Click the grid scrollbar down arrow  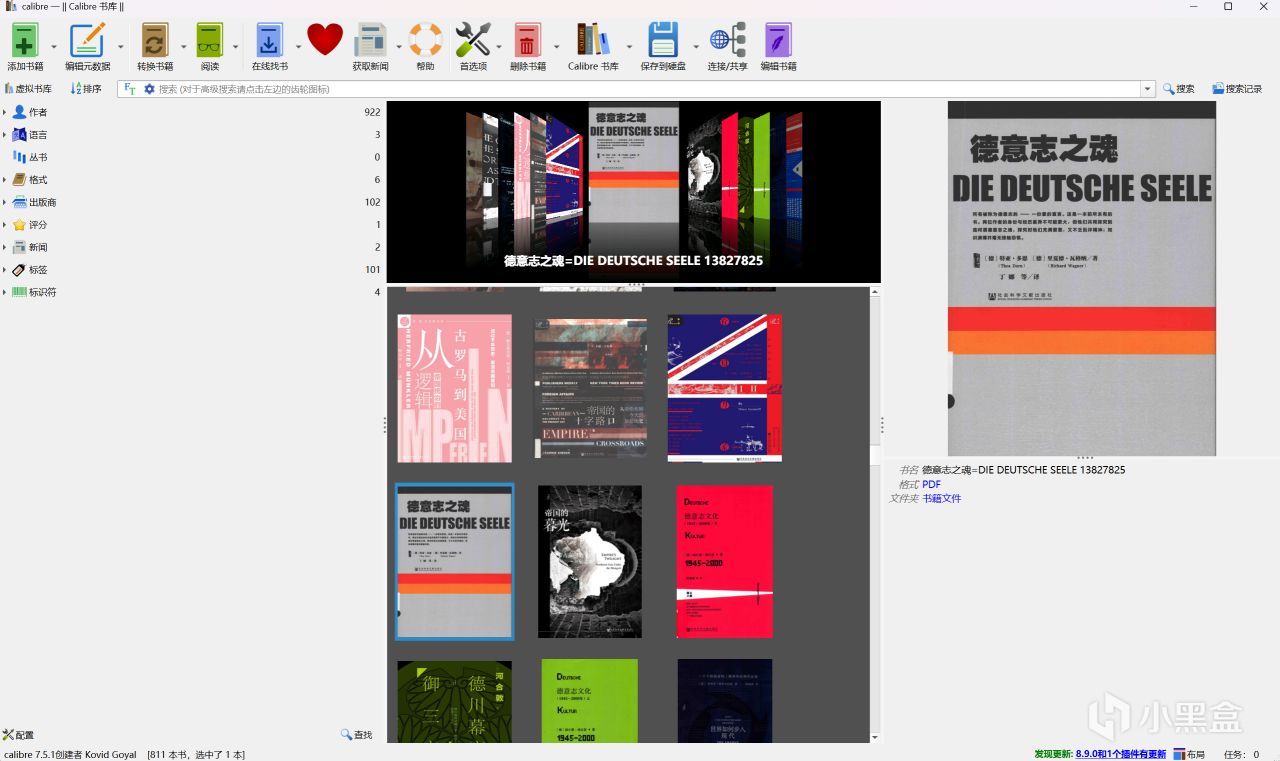point(875,737)
